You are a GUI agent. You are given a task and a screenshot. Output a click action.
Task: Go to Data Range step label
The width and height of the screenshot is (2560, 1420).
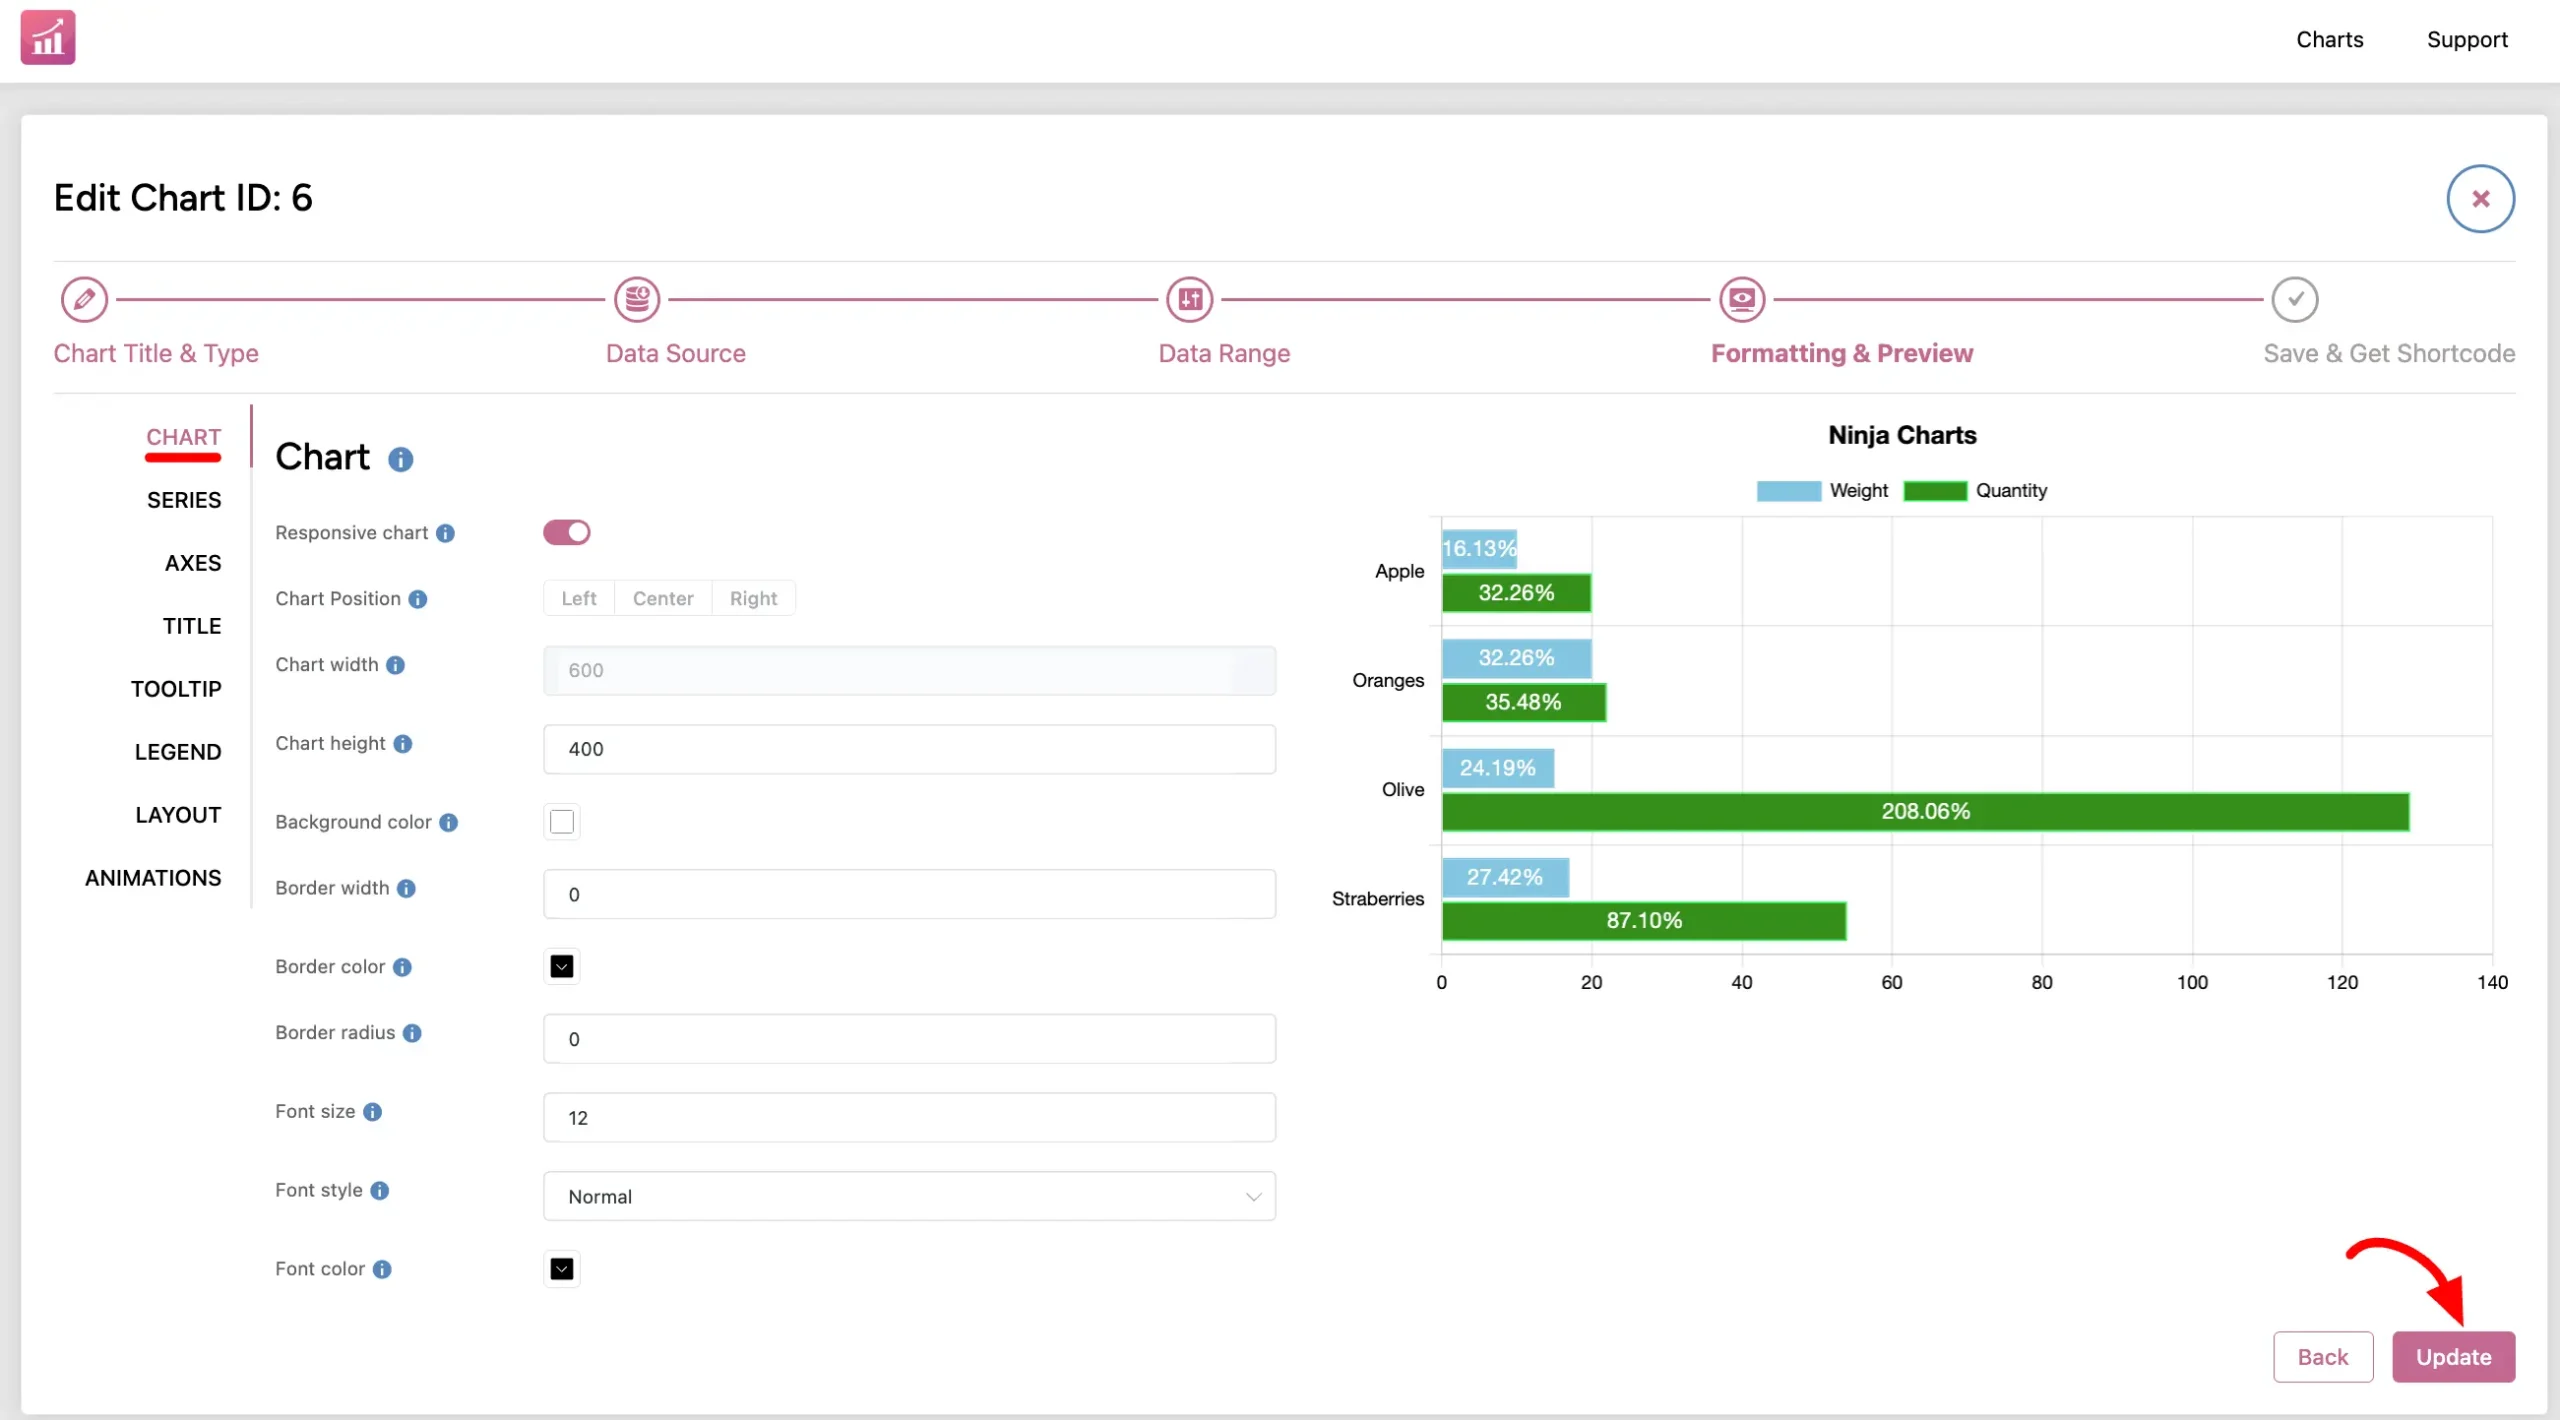pos(1224,353)
